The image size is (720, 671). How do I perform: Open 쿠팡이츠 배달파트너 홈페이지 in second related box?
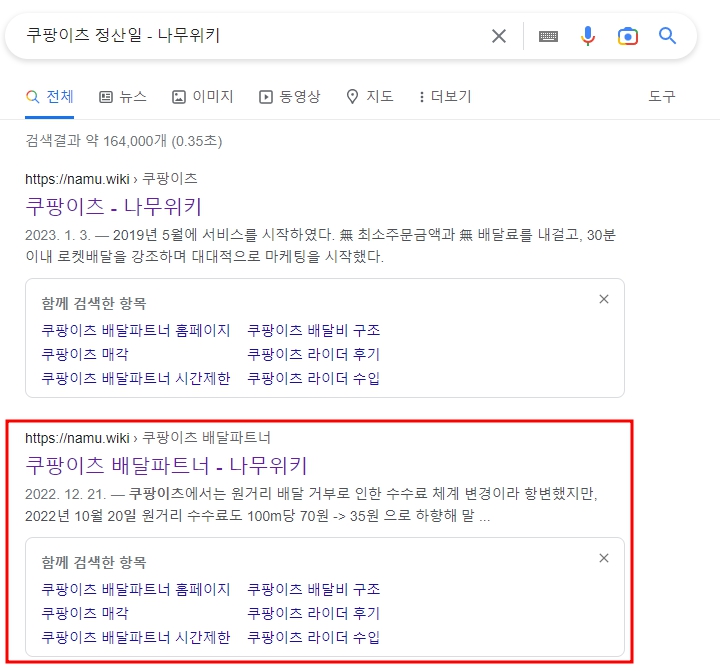tap(135, 589)
